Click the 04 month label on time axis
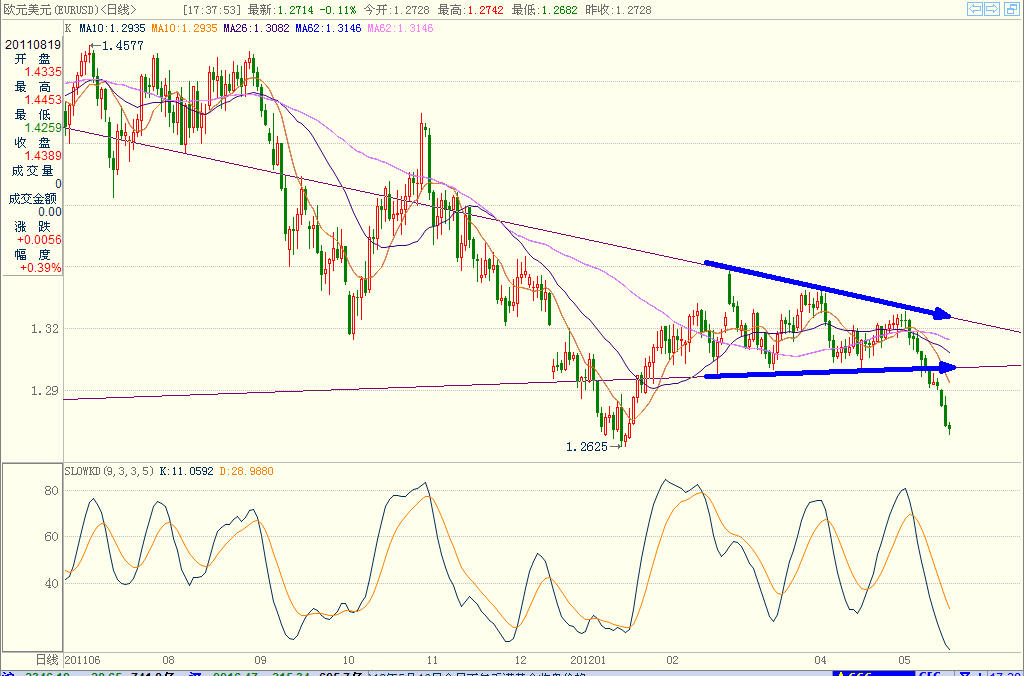Image resolution: width=1024 pixels, height=676 pixels. (820, 660)
